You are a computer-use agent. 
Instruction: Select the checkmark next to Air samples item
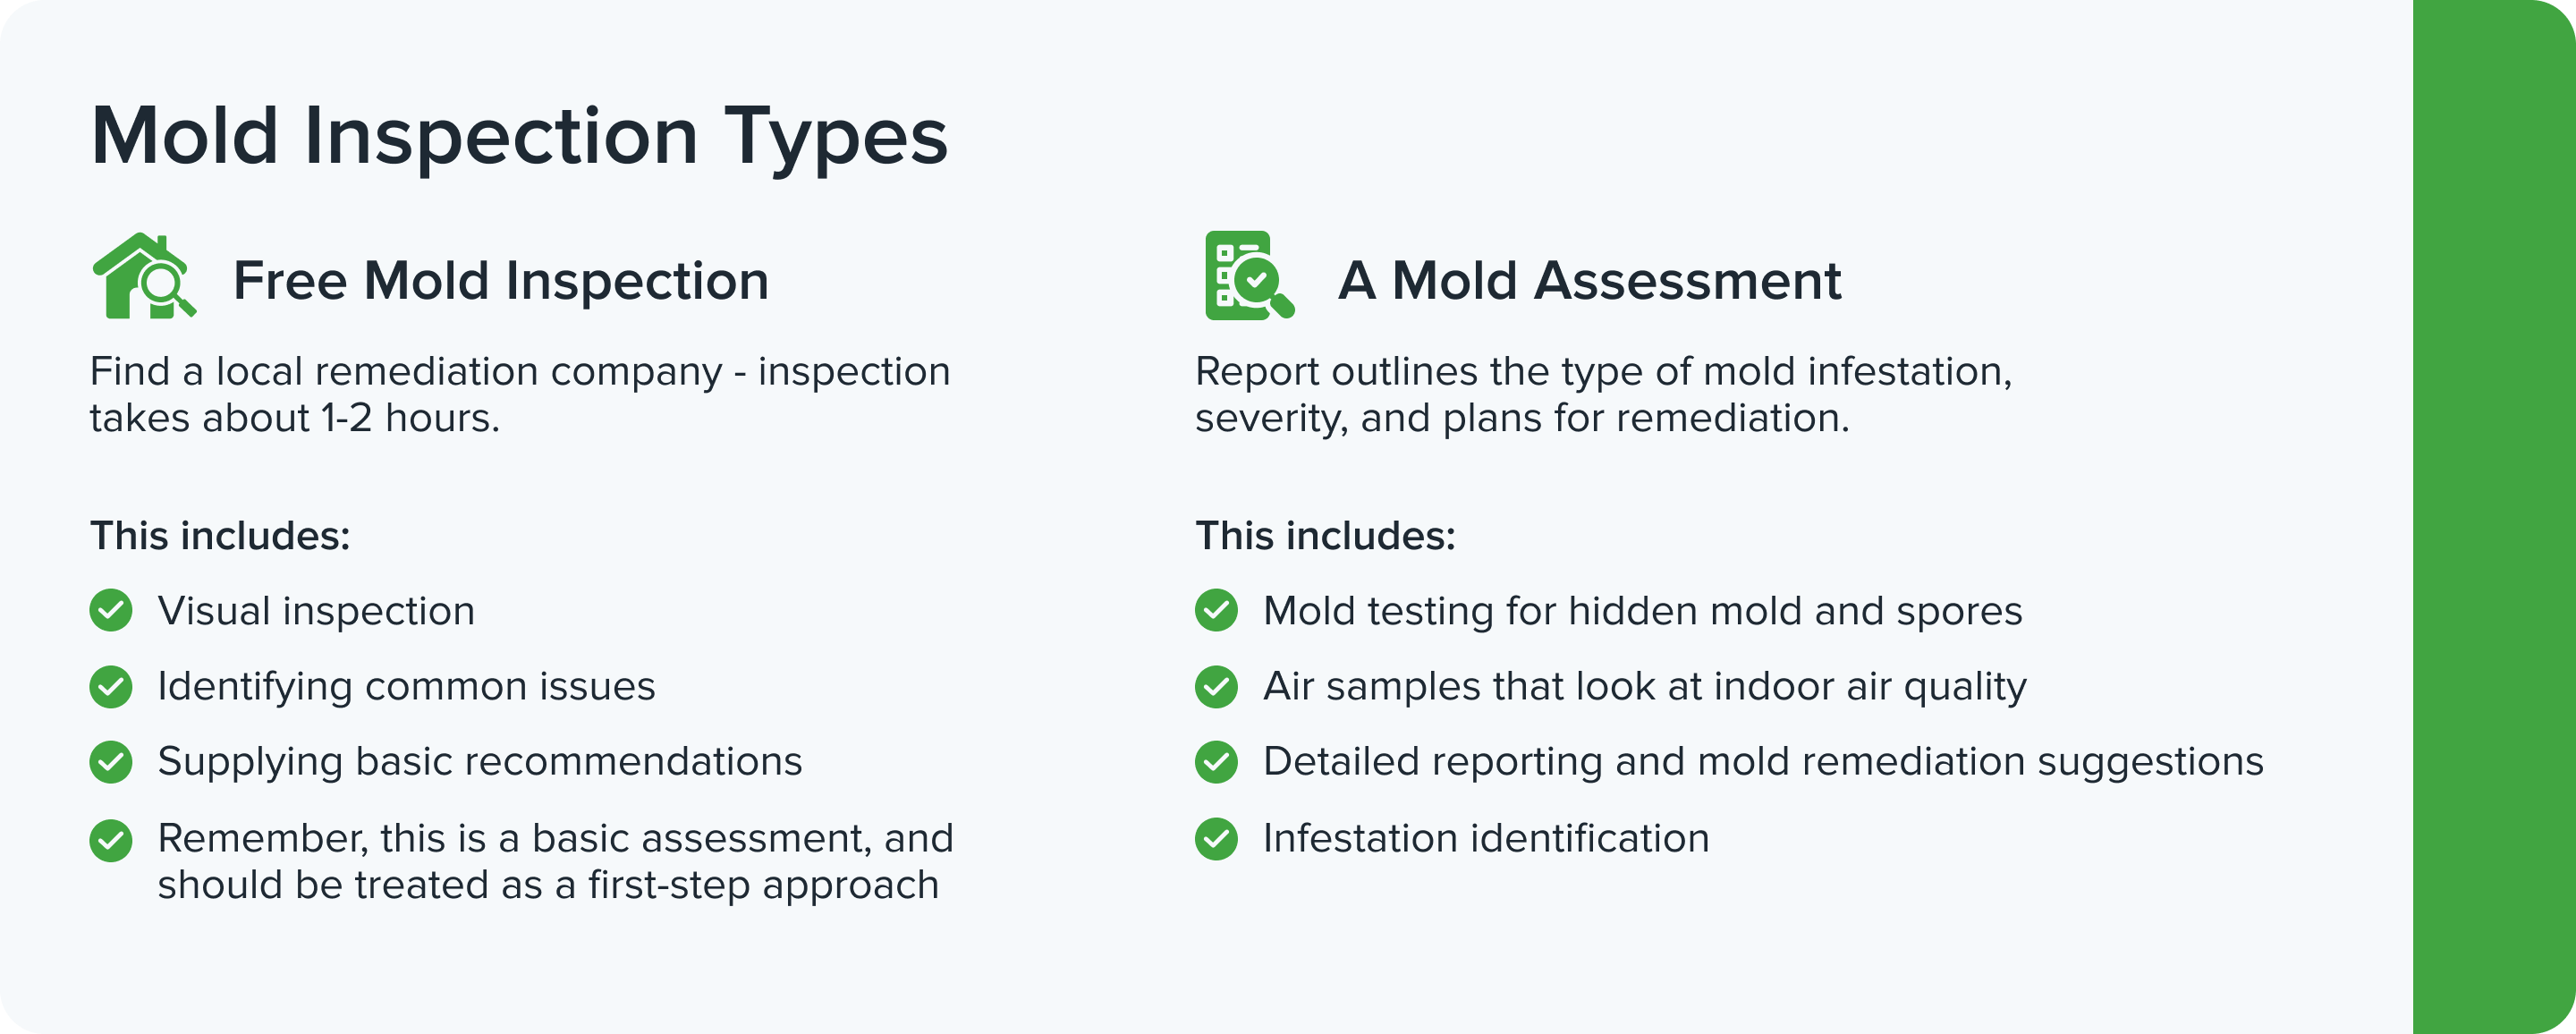coord(1216,687)
